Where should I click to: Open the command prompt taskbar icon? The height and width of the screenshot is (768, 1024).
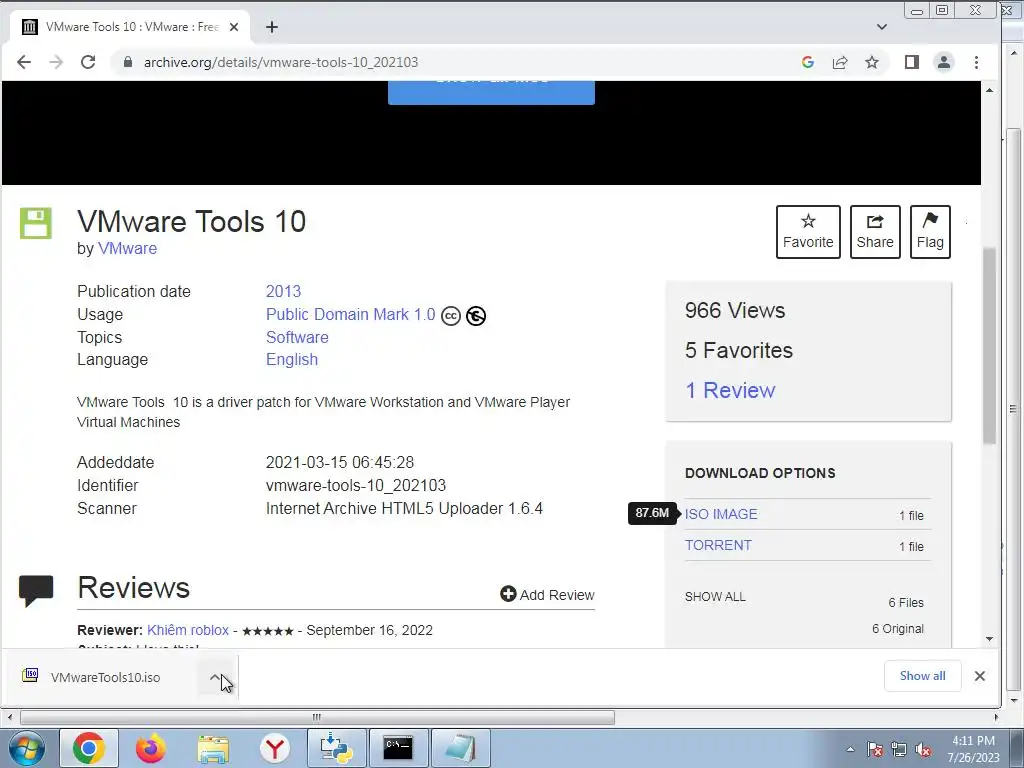tap(398, 748)
